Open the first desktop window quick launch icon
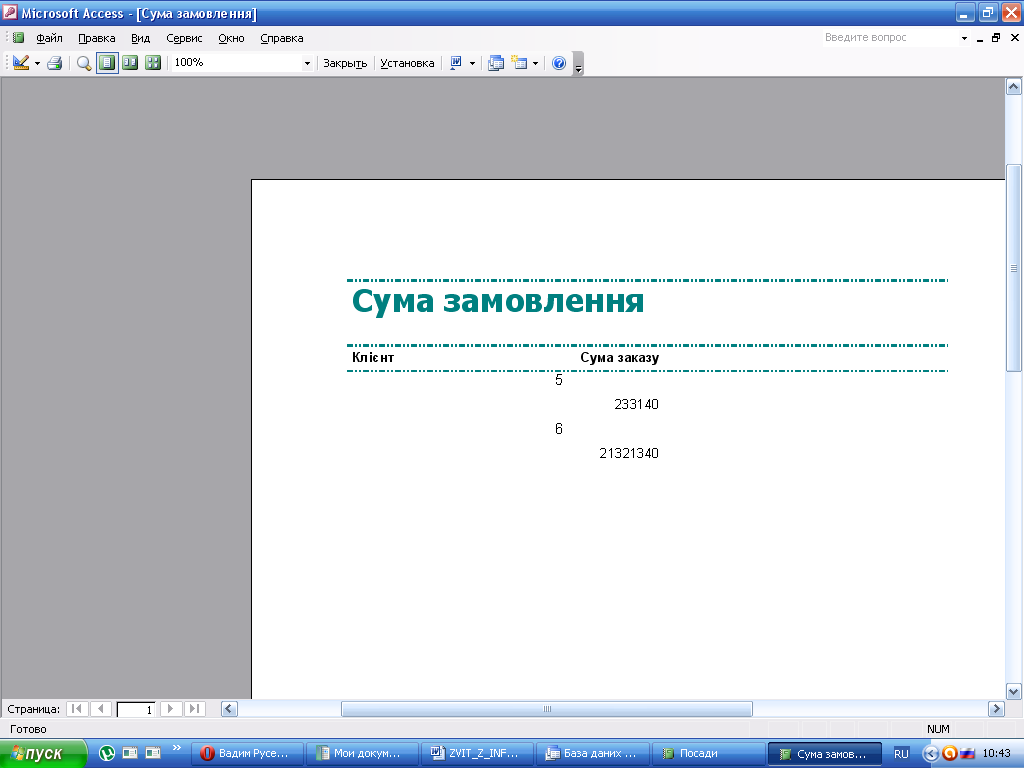 (130, 753)
